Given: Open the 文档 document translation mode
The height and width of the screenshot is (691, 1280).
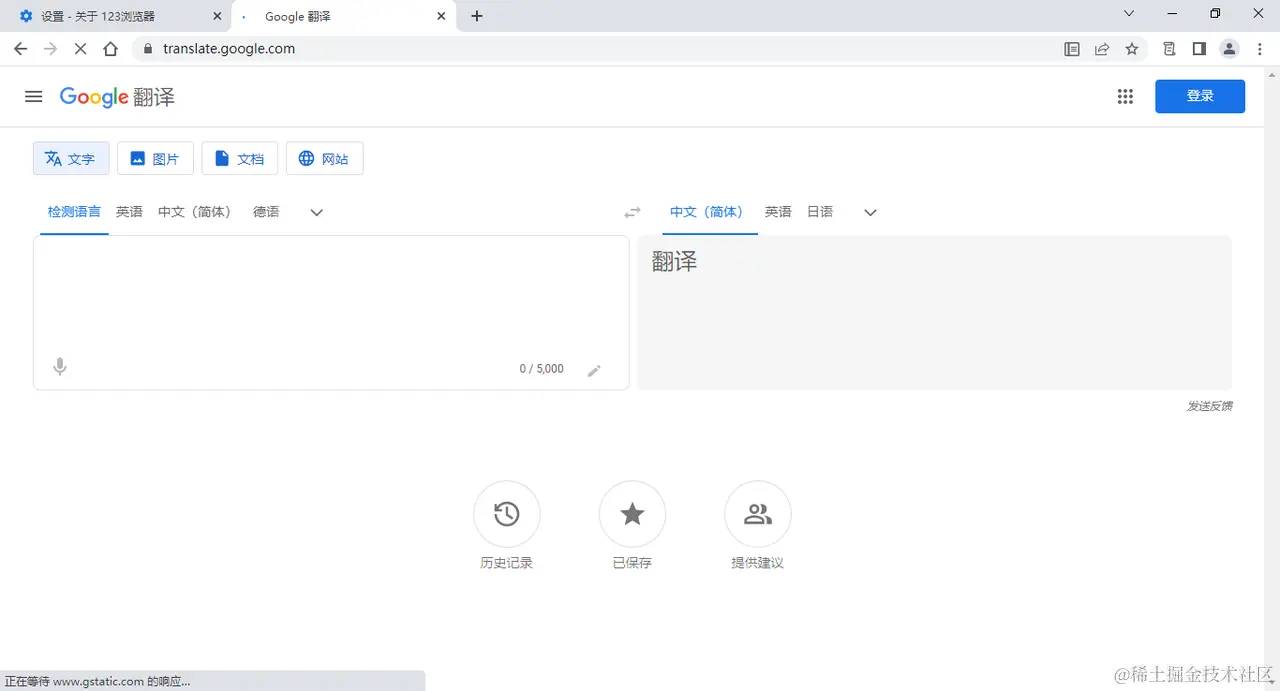Looking at the screenshot, I should (239, 158).
